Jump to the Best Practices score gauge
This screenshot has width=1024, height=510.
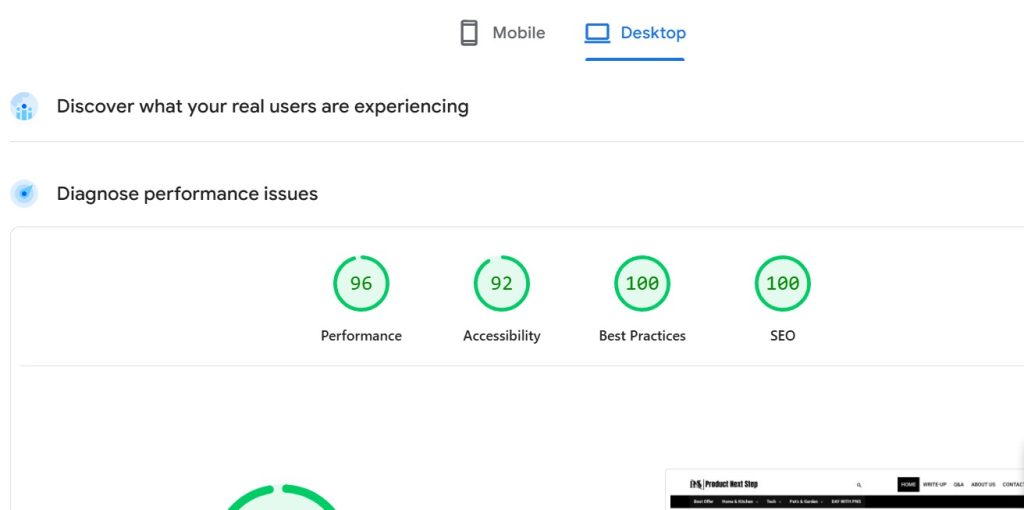pyautogui.click(x=642, y=283)
